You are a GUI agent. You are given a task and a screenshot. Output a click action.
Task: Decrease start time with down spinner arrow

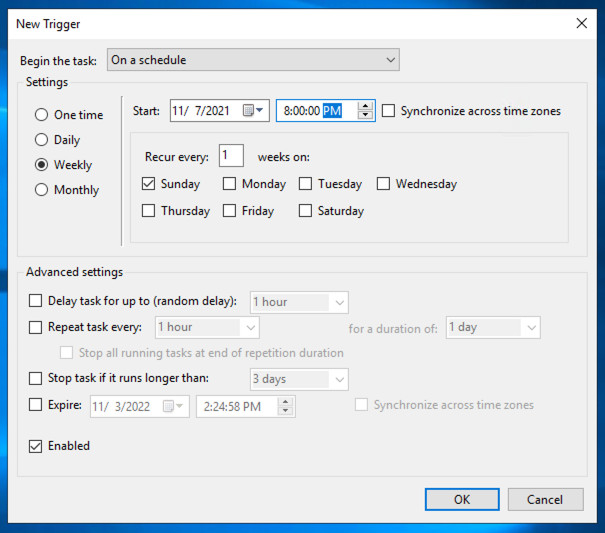pyautogui.click(x=365, y=116)
